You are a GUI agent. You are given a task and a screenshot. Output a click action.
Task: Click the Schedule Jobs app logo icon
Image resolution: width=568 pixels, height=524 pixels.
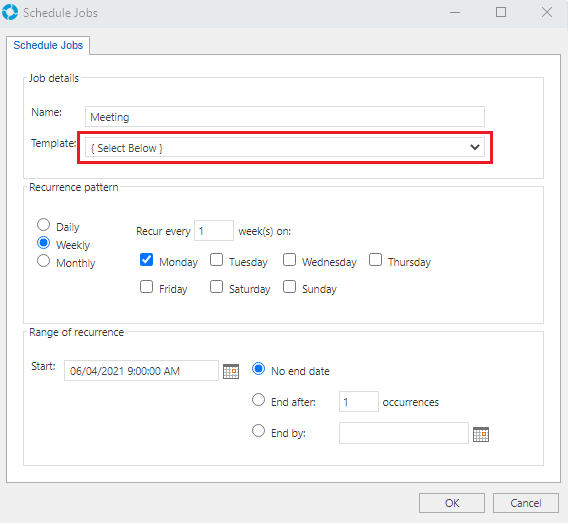click(x=10, y=12)
